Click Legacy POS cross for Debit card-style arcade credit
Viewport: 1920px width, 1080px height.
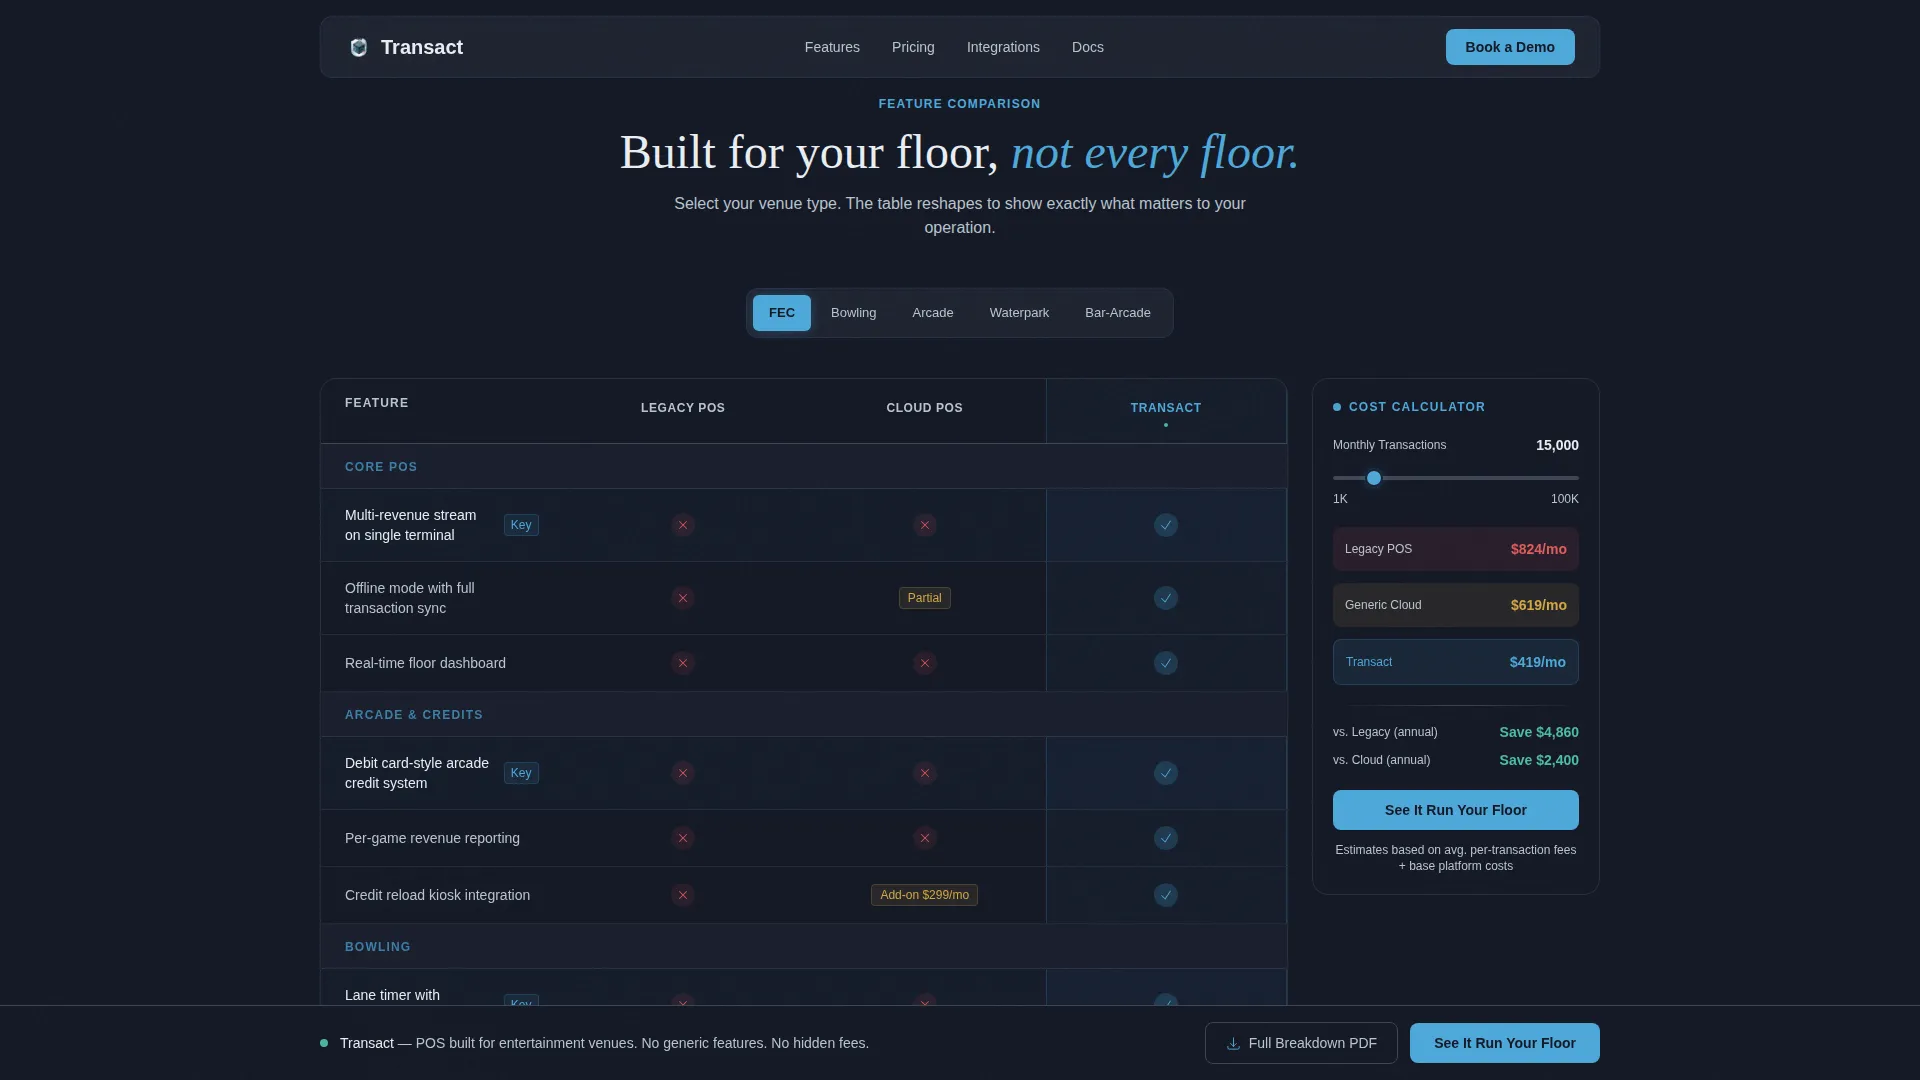[x=683, y=773]
